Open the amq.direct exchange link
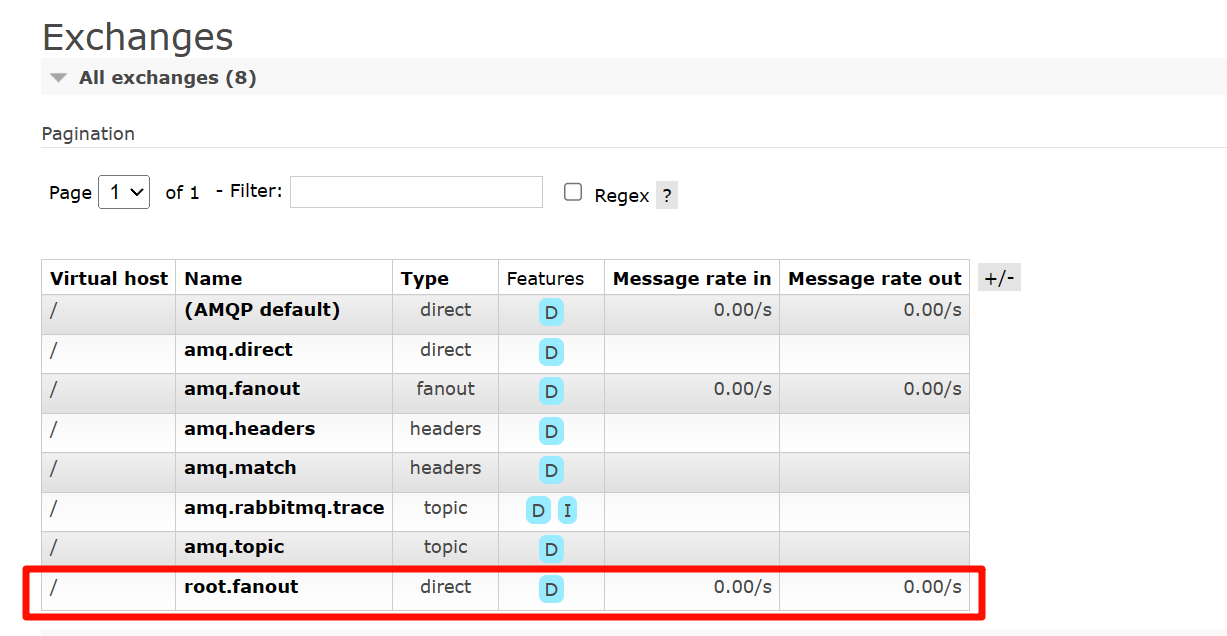 pyautogui.click(x=238, y=350)
